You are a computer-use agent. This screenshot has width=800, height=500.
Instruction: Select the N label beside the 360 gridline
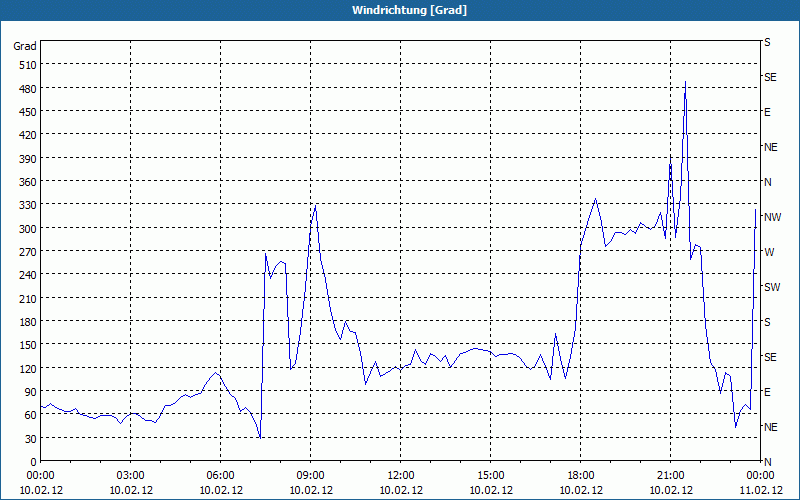click(x=768, y=182)
